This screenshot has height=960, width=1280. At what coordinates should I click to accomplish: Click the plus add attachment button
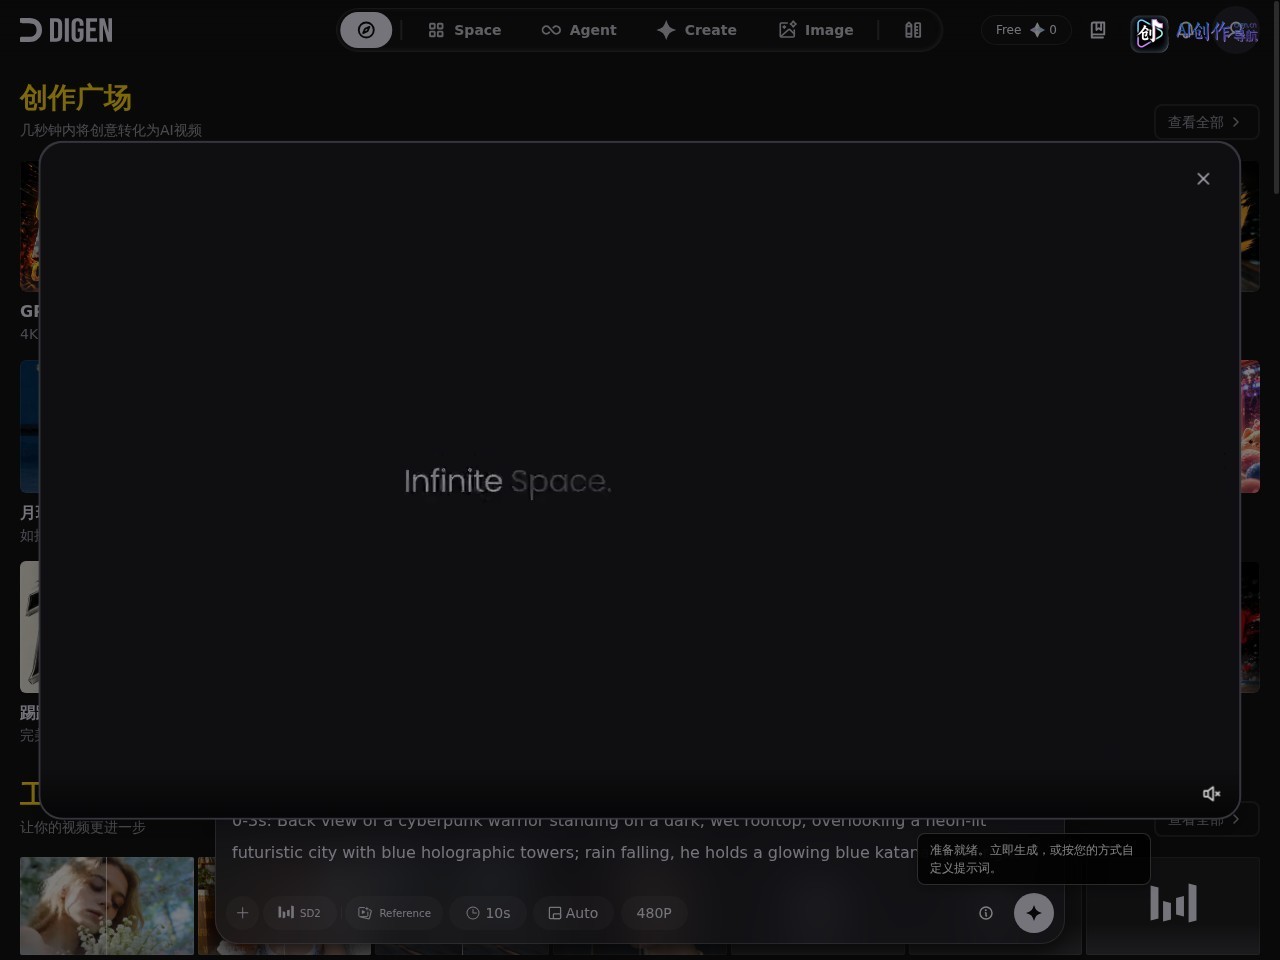tap(242, 913)
